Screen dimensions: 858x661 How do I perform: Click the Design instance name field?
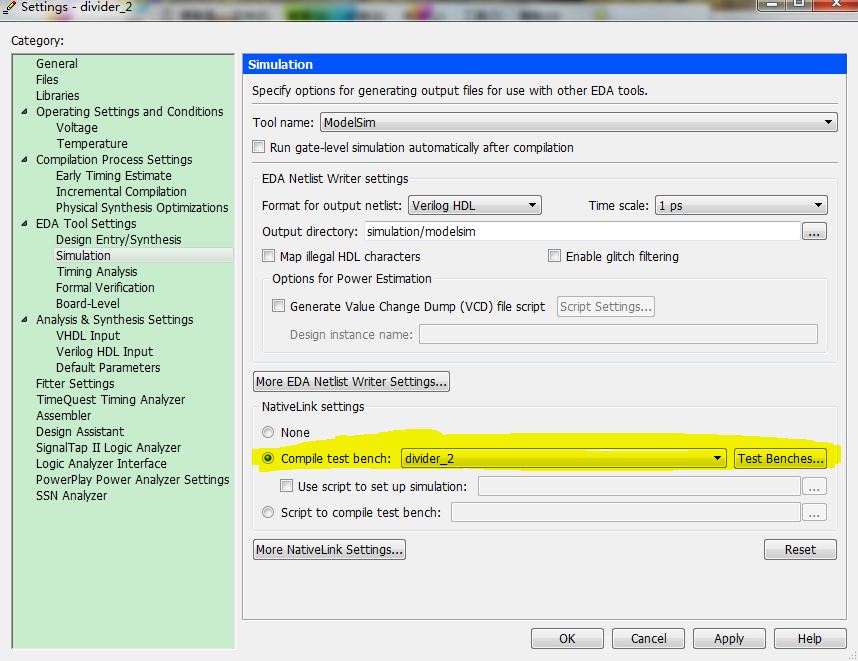pyautogui.click(x=618, y=334)
